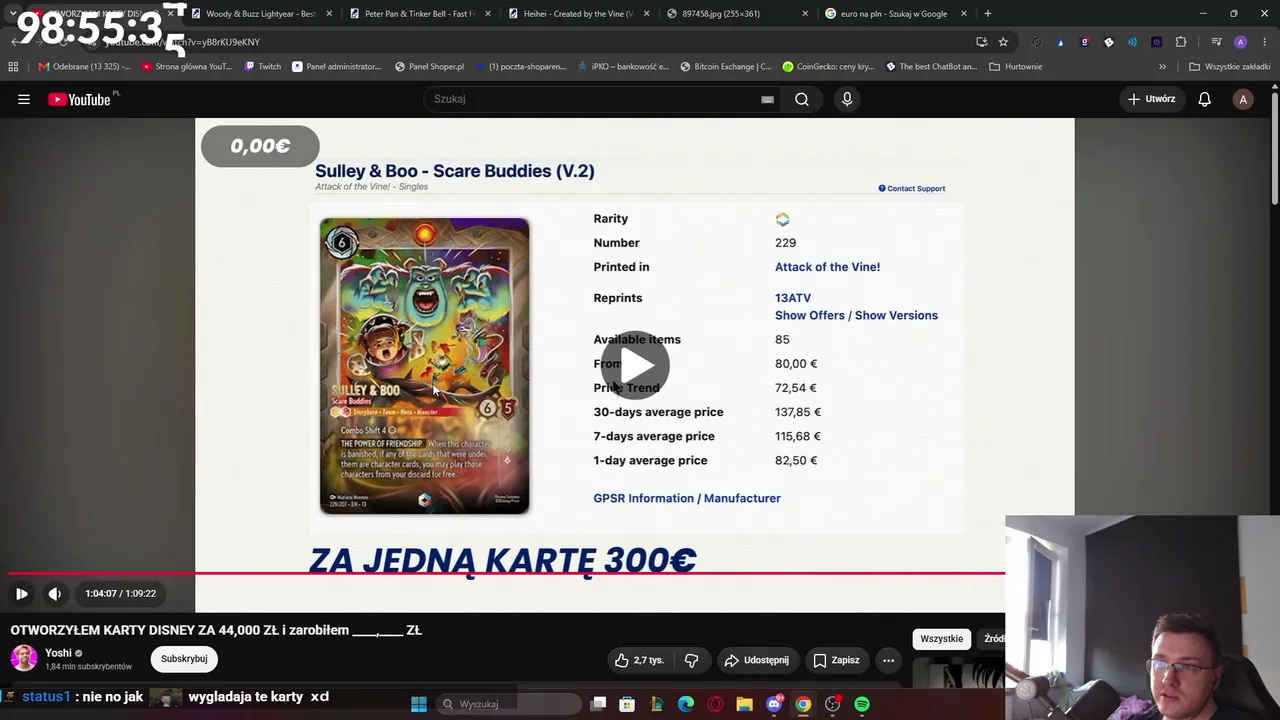Image resolution: width=1280 pixels, height=720 pixels.
Task: Open the Strona główna YouTube bookmark
Action: click(x=187, y=67)
